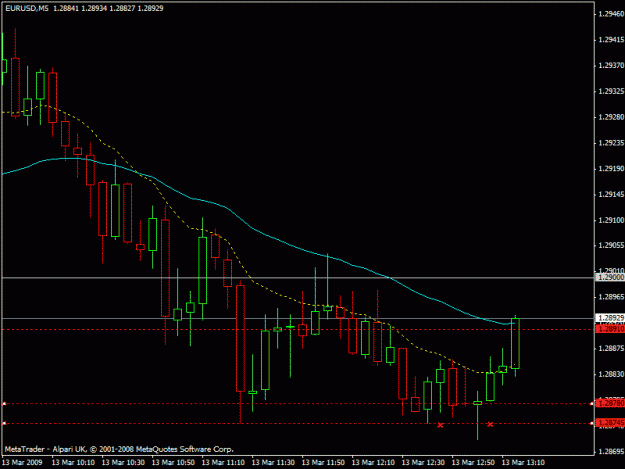625x469 pixels.
Task: Click the 13 Mar 10:30 time label
Action: coord(123,463)
